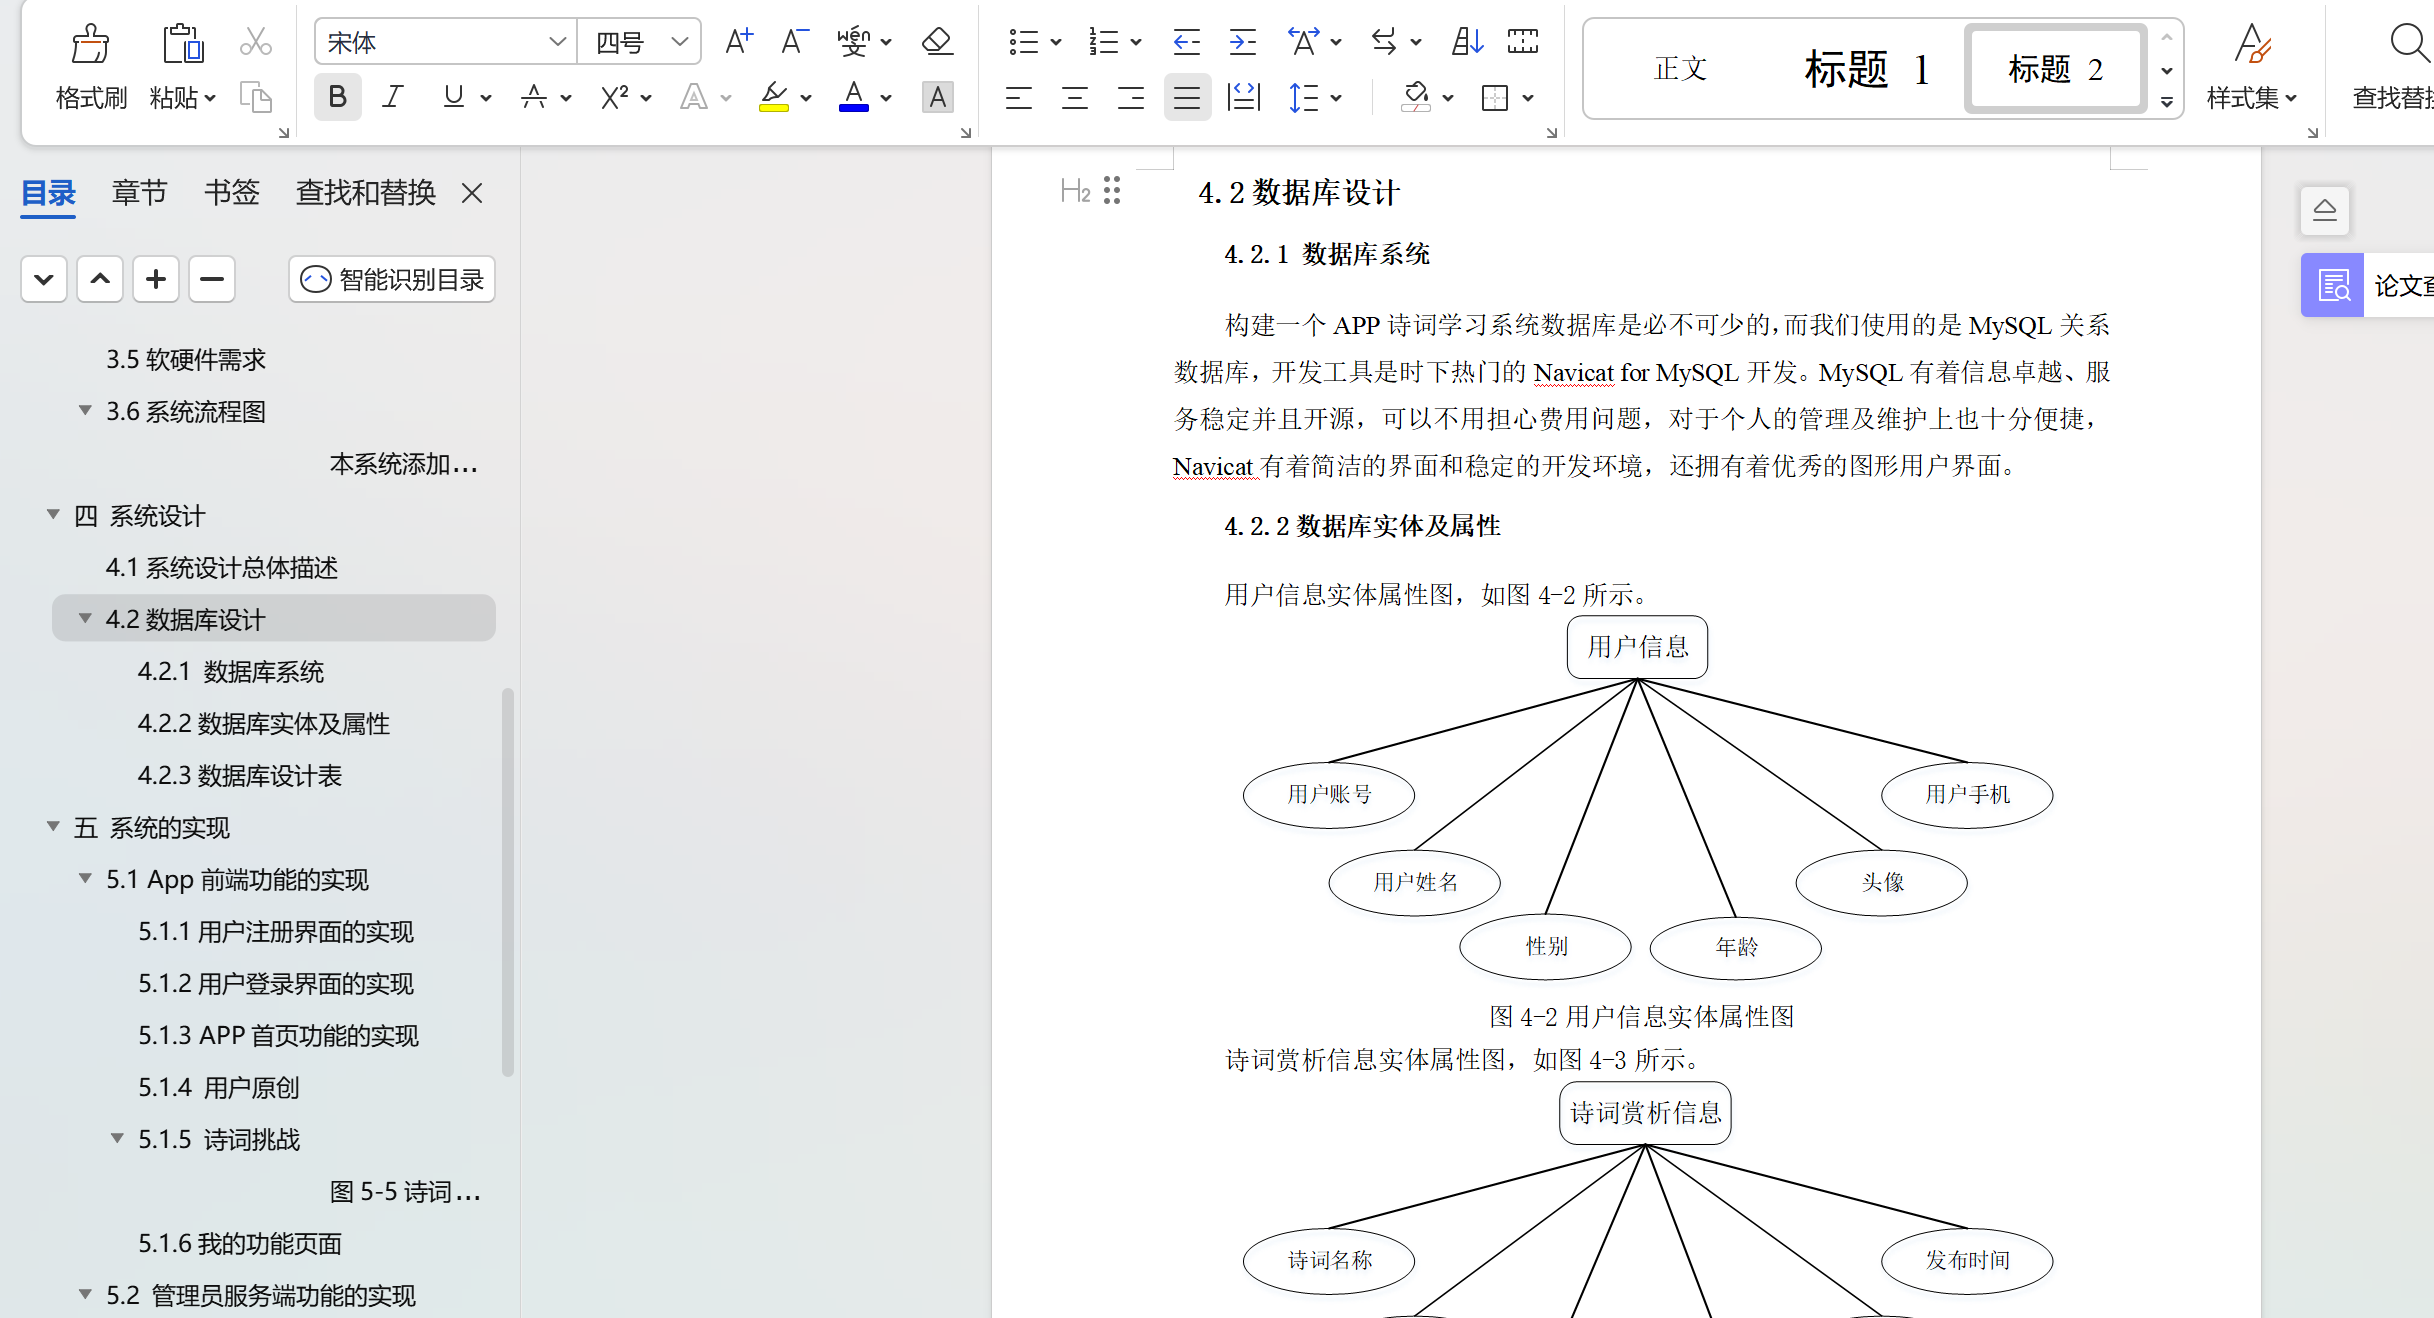
Task: Click the clear formatting eraser icon
Action: click(936, 41)
